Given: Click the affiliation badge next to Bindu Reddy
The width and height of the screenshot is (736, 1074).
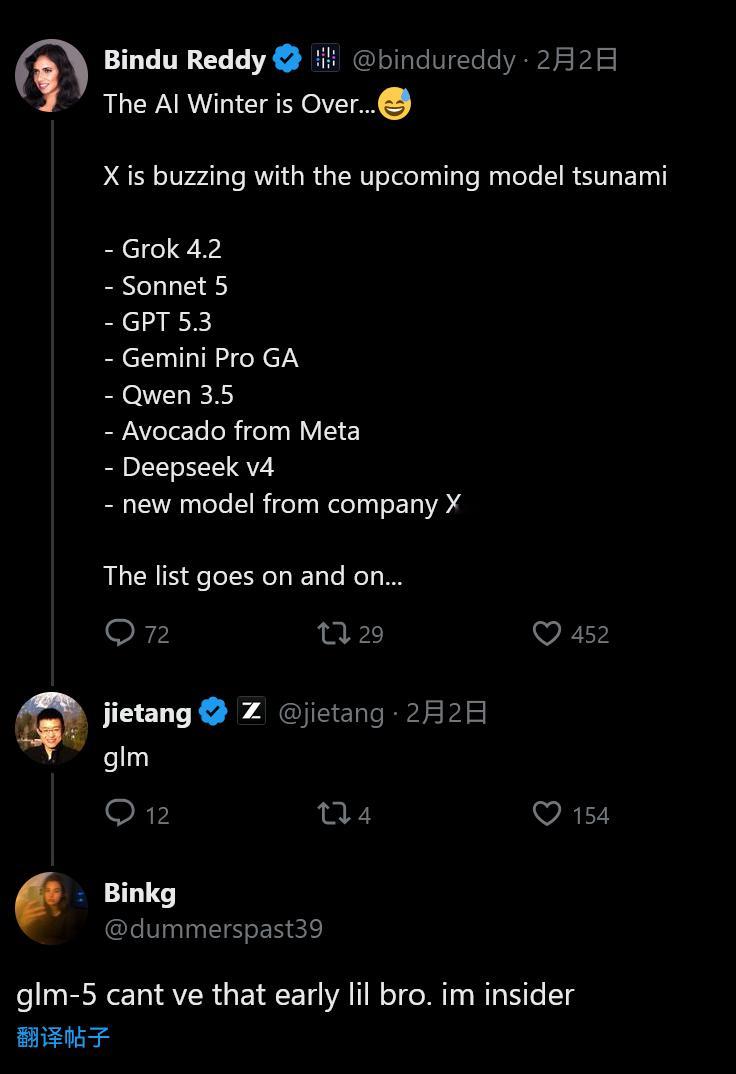Looking at the screenshot, I should (326, 59).
